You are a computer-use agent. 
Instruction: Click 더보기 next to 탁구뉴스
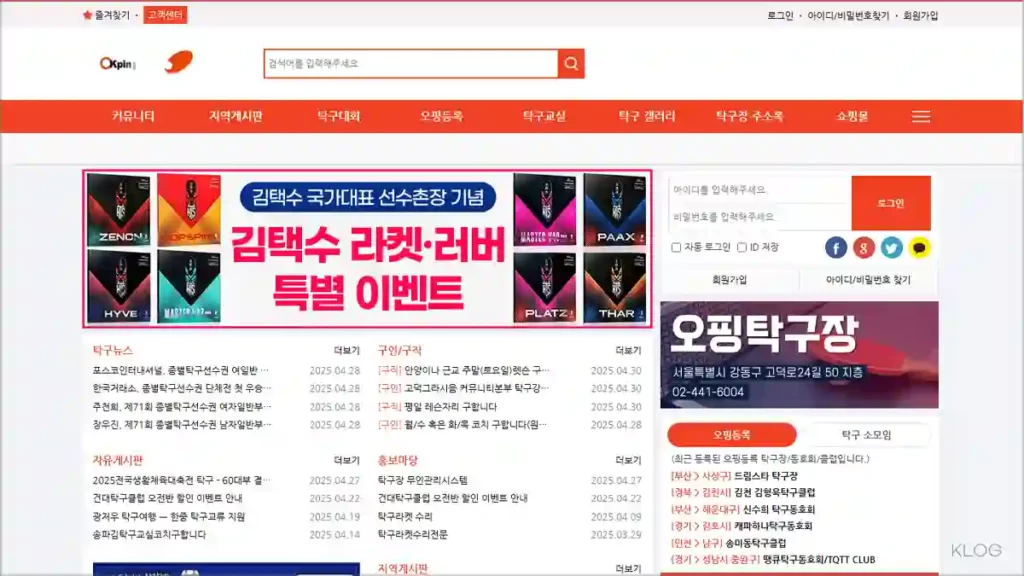tap(347, 351)
